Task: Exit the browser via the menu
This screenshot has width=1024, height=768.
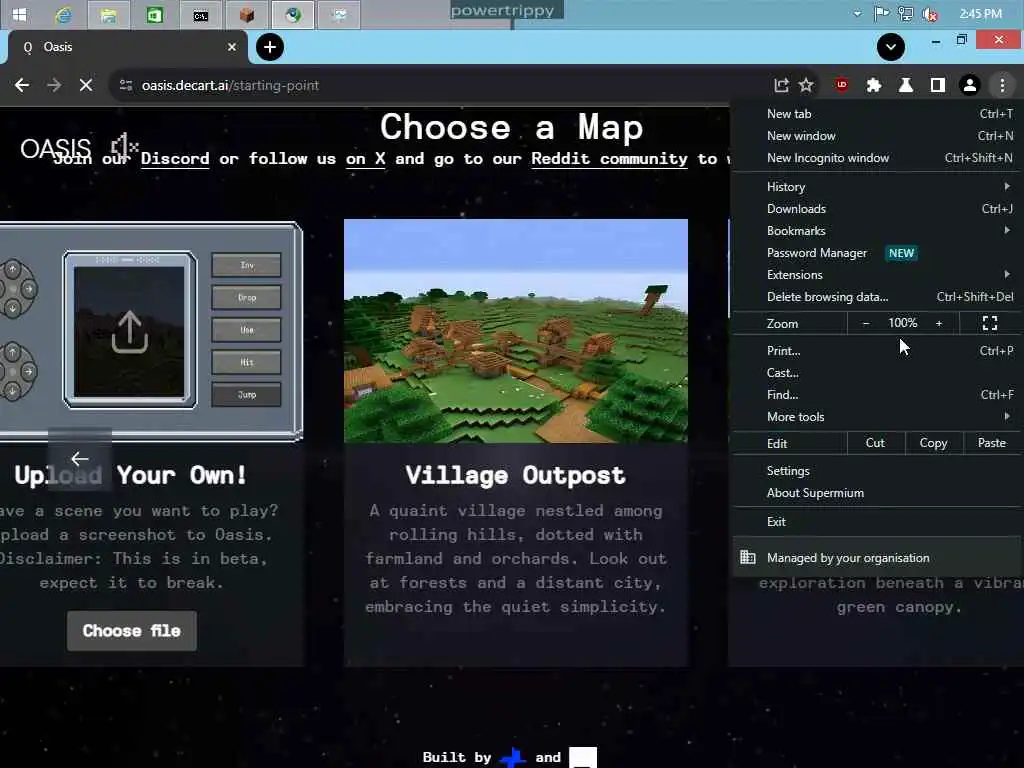Action: tap(878, 522)
